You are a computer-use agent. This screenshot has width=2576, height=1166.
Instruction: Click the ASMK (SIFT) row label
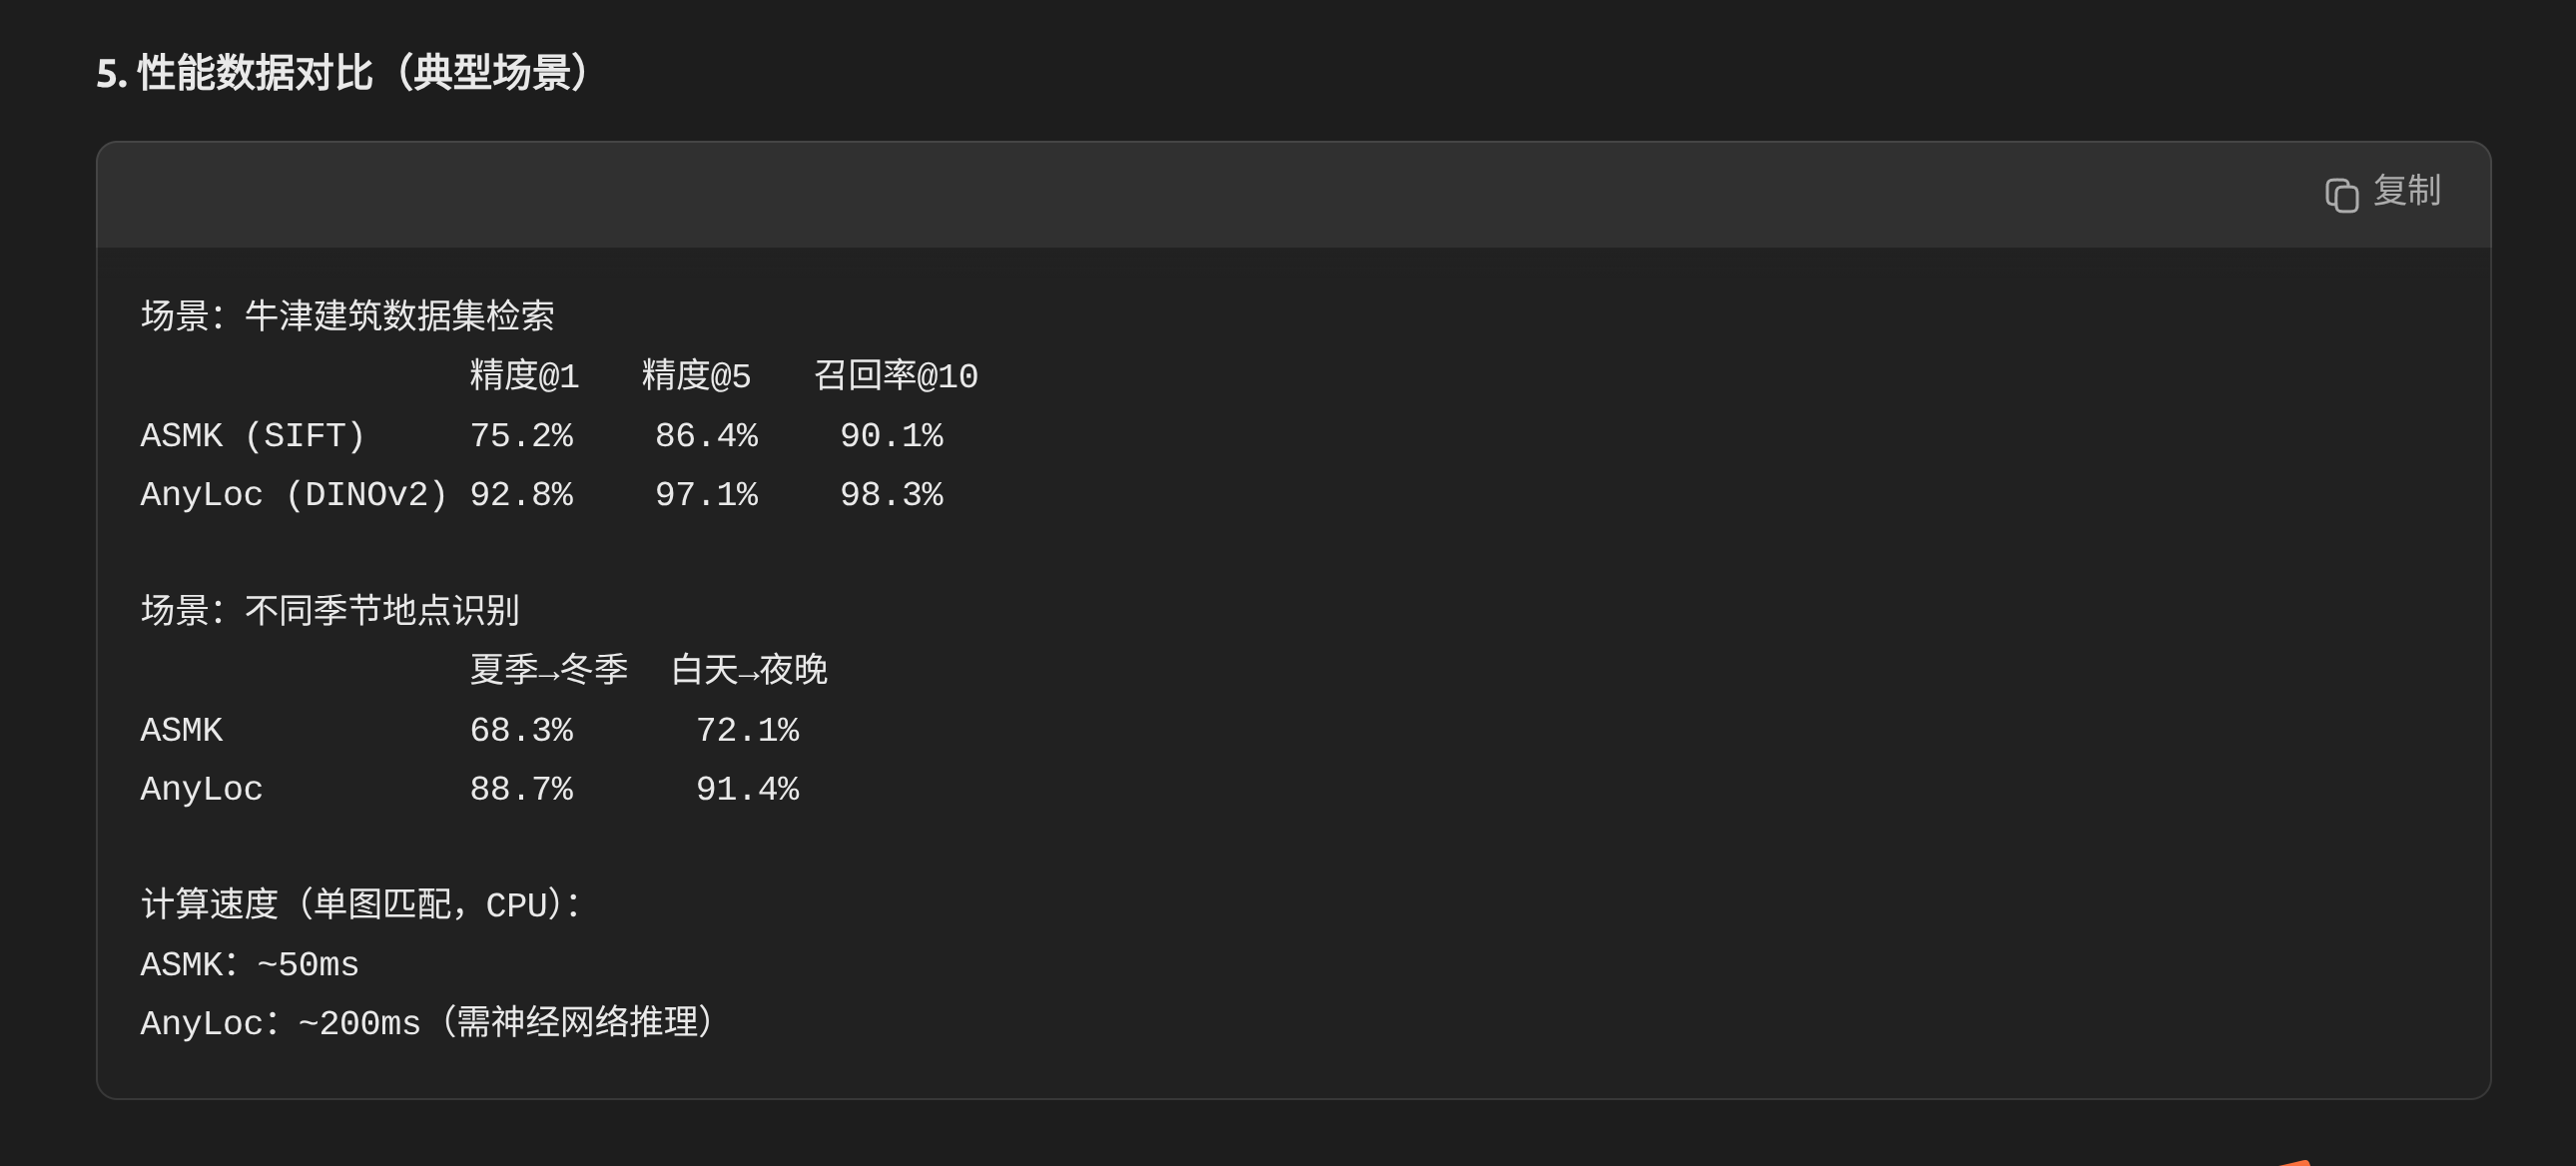[253, 436]
